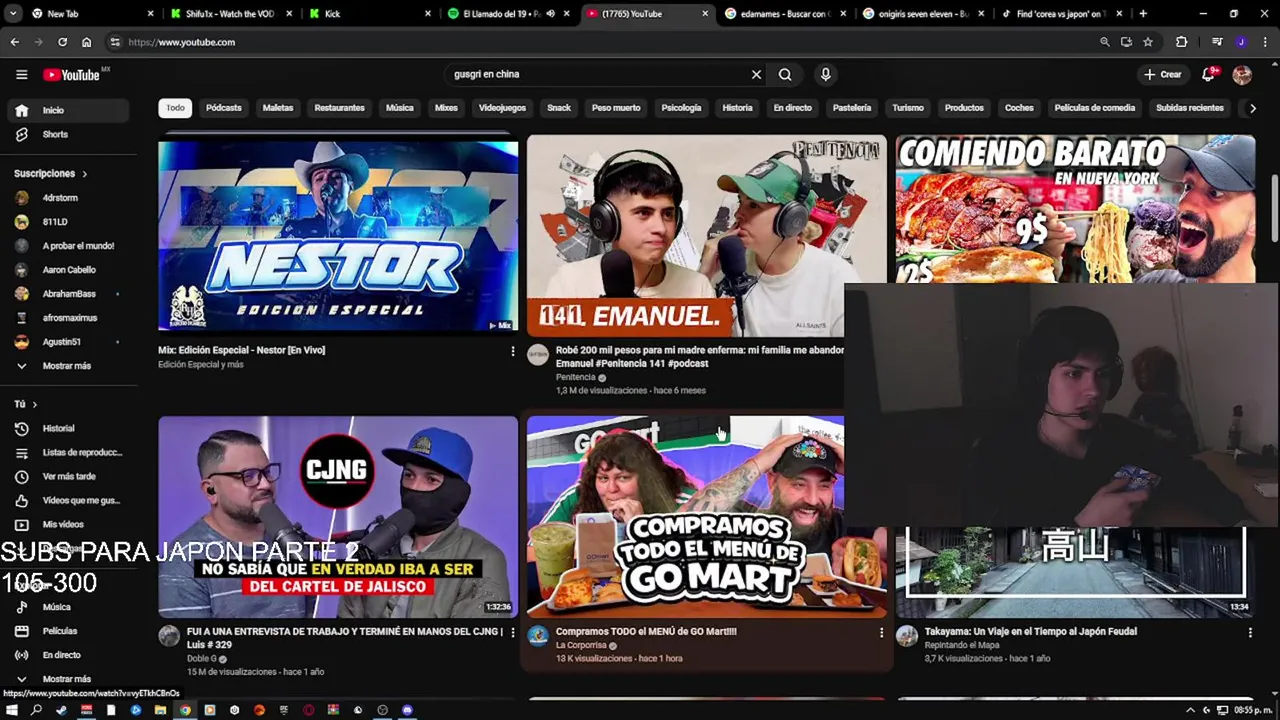1280x720 pixels.
Task: Open Windows Start menu
Action: (12, 710)
